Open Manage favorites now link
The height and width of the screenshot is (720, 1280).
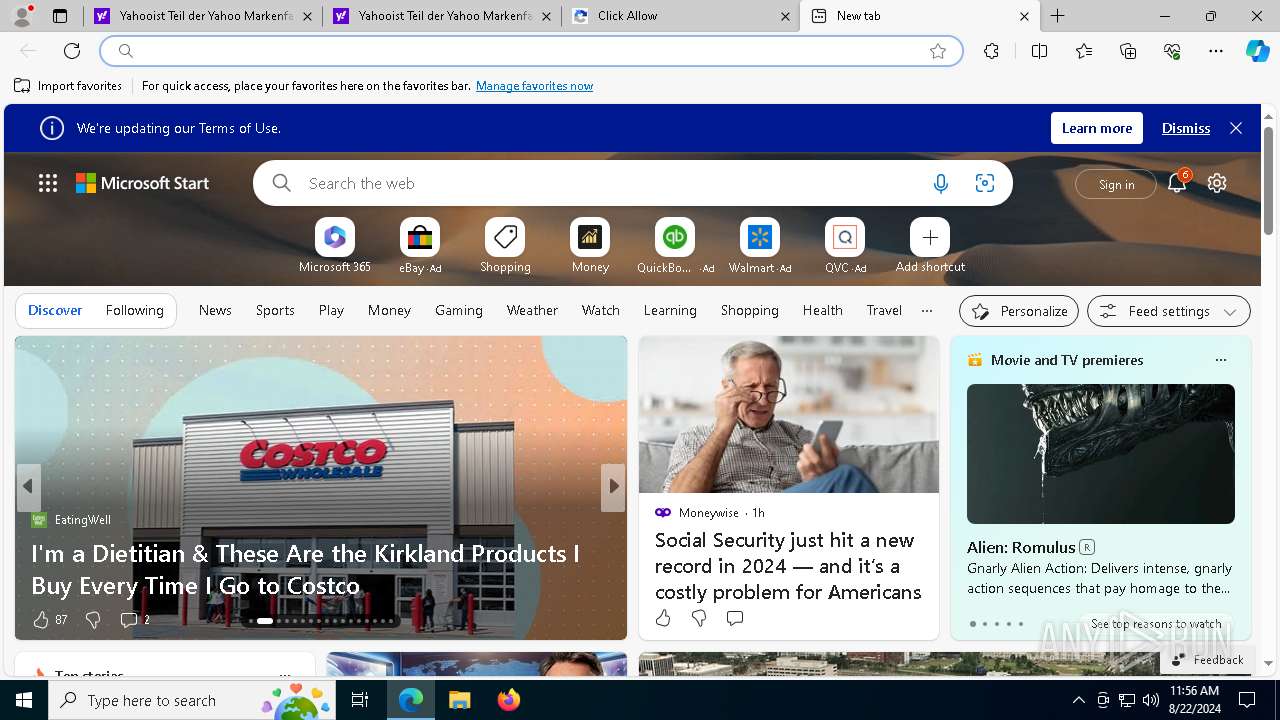point(534,86)
